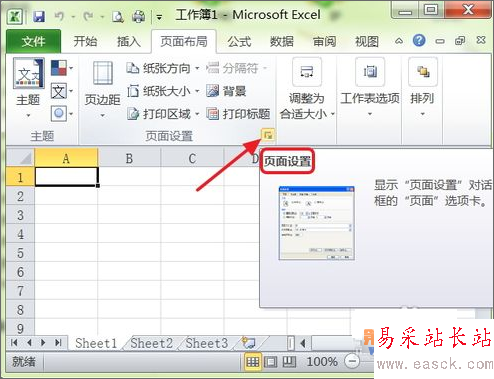This screenshot has height=379, width=494.
Task: Open the 主题 themes gallery
Action: coord(28,88)
